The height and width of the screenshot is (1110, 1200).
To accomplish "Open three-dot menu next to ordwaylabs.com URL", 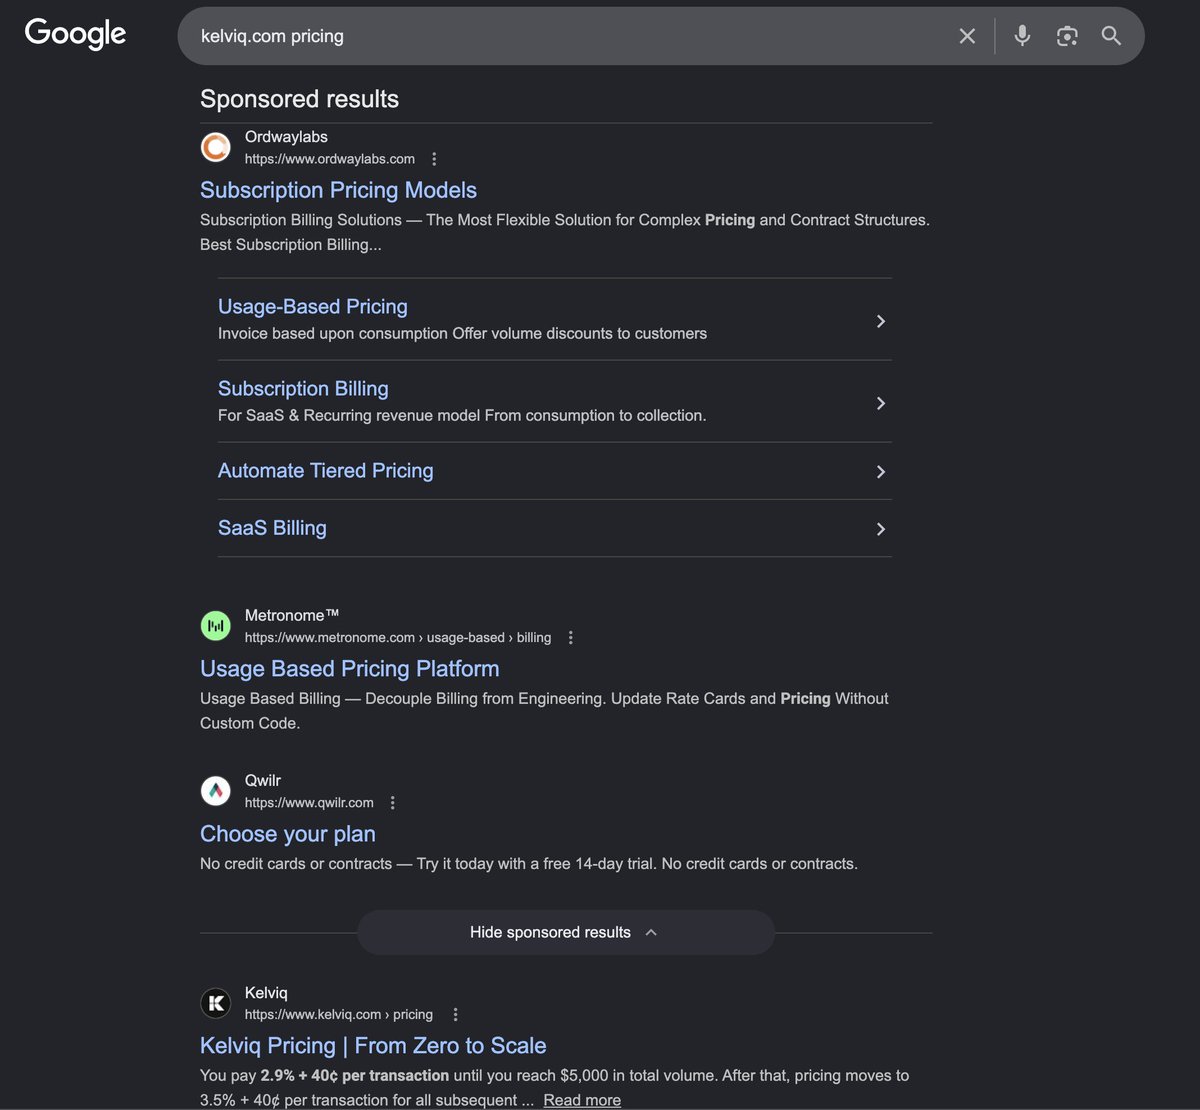I will click(x=434, y=159).
